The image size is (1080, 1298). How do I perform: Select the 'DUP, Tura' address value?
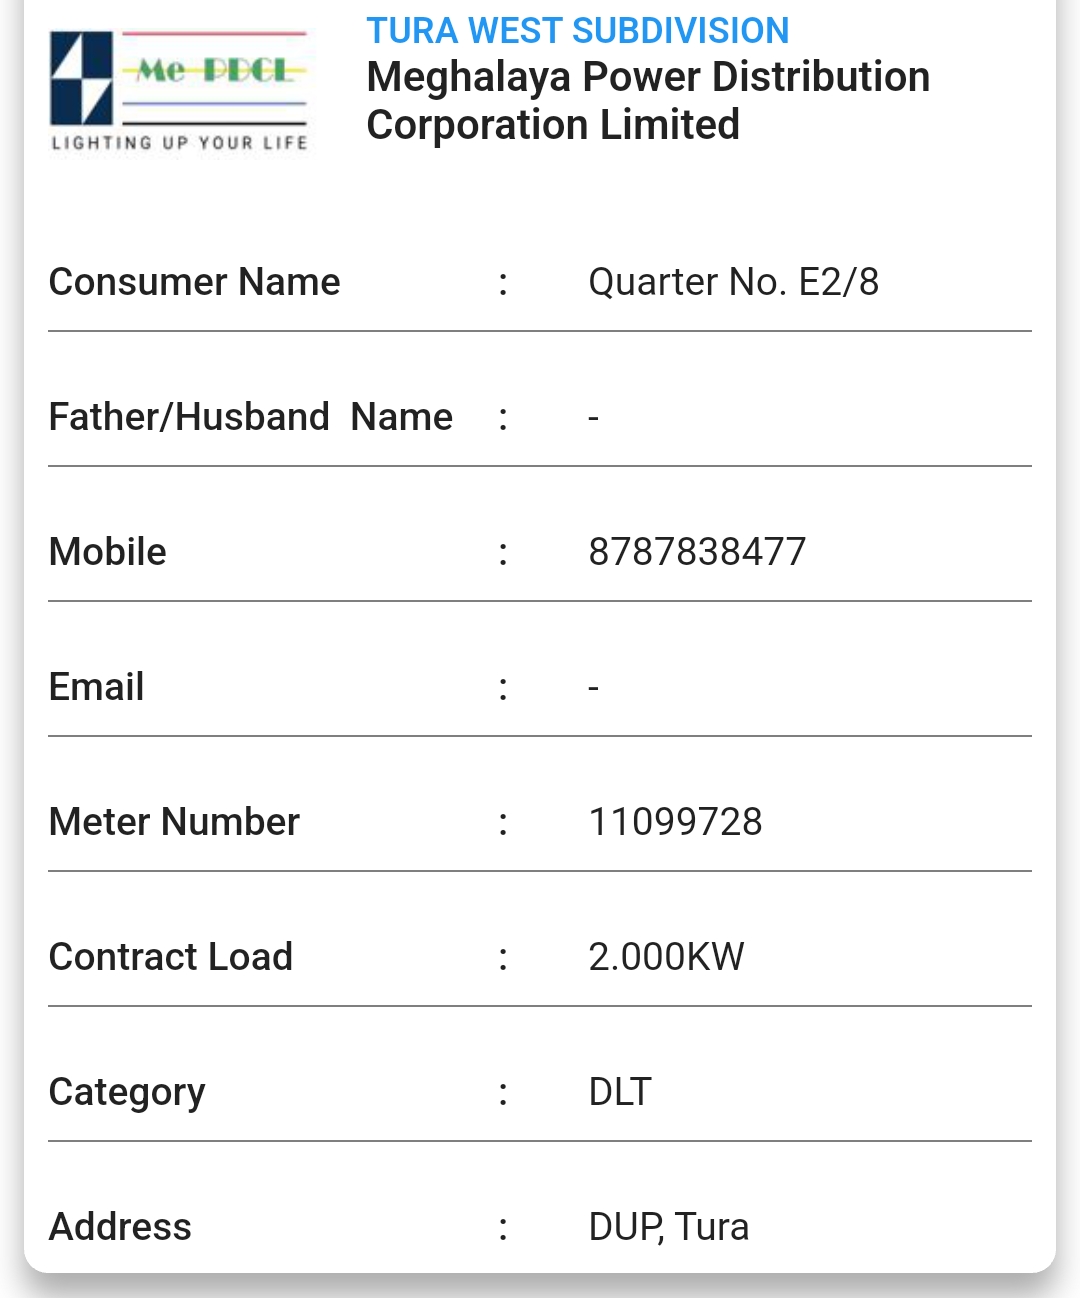[668, 1227]
